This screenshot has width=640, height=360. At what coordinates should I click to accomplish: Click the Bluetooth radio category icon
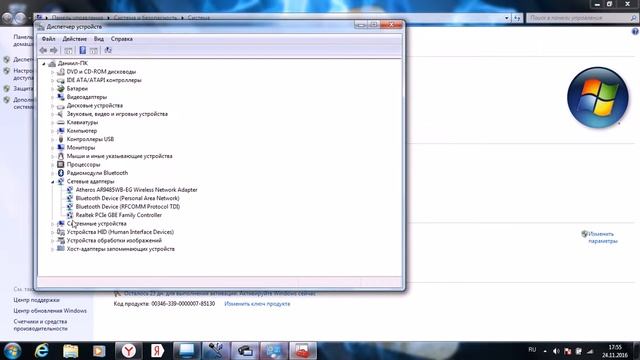61,173
